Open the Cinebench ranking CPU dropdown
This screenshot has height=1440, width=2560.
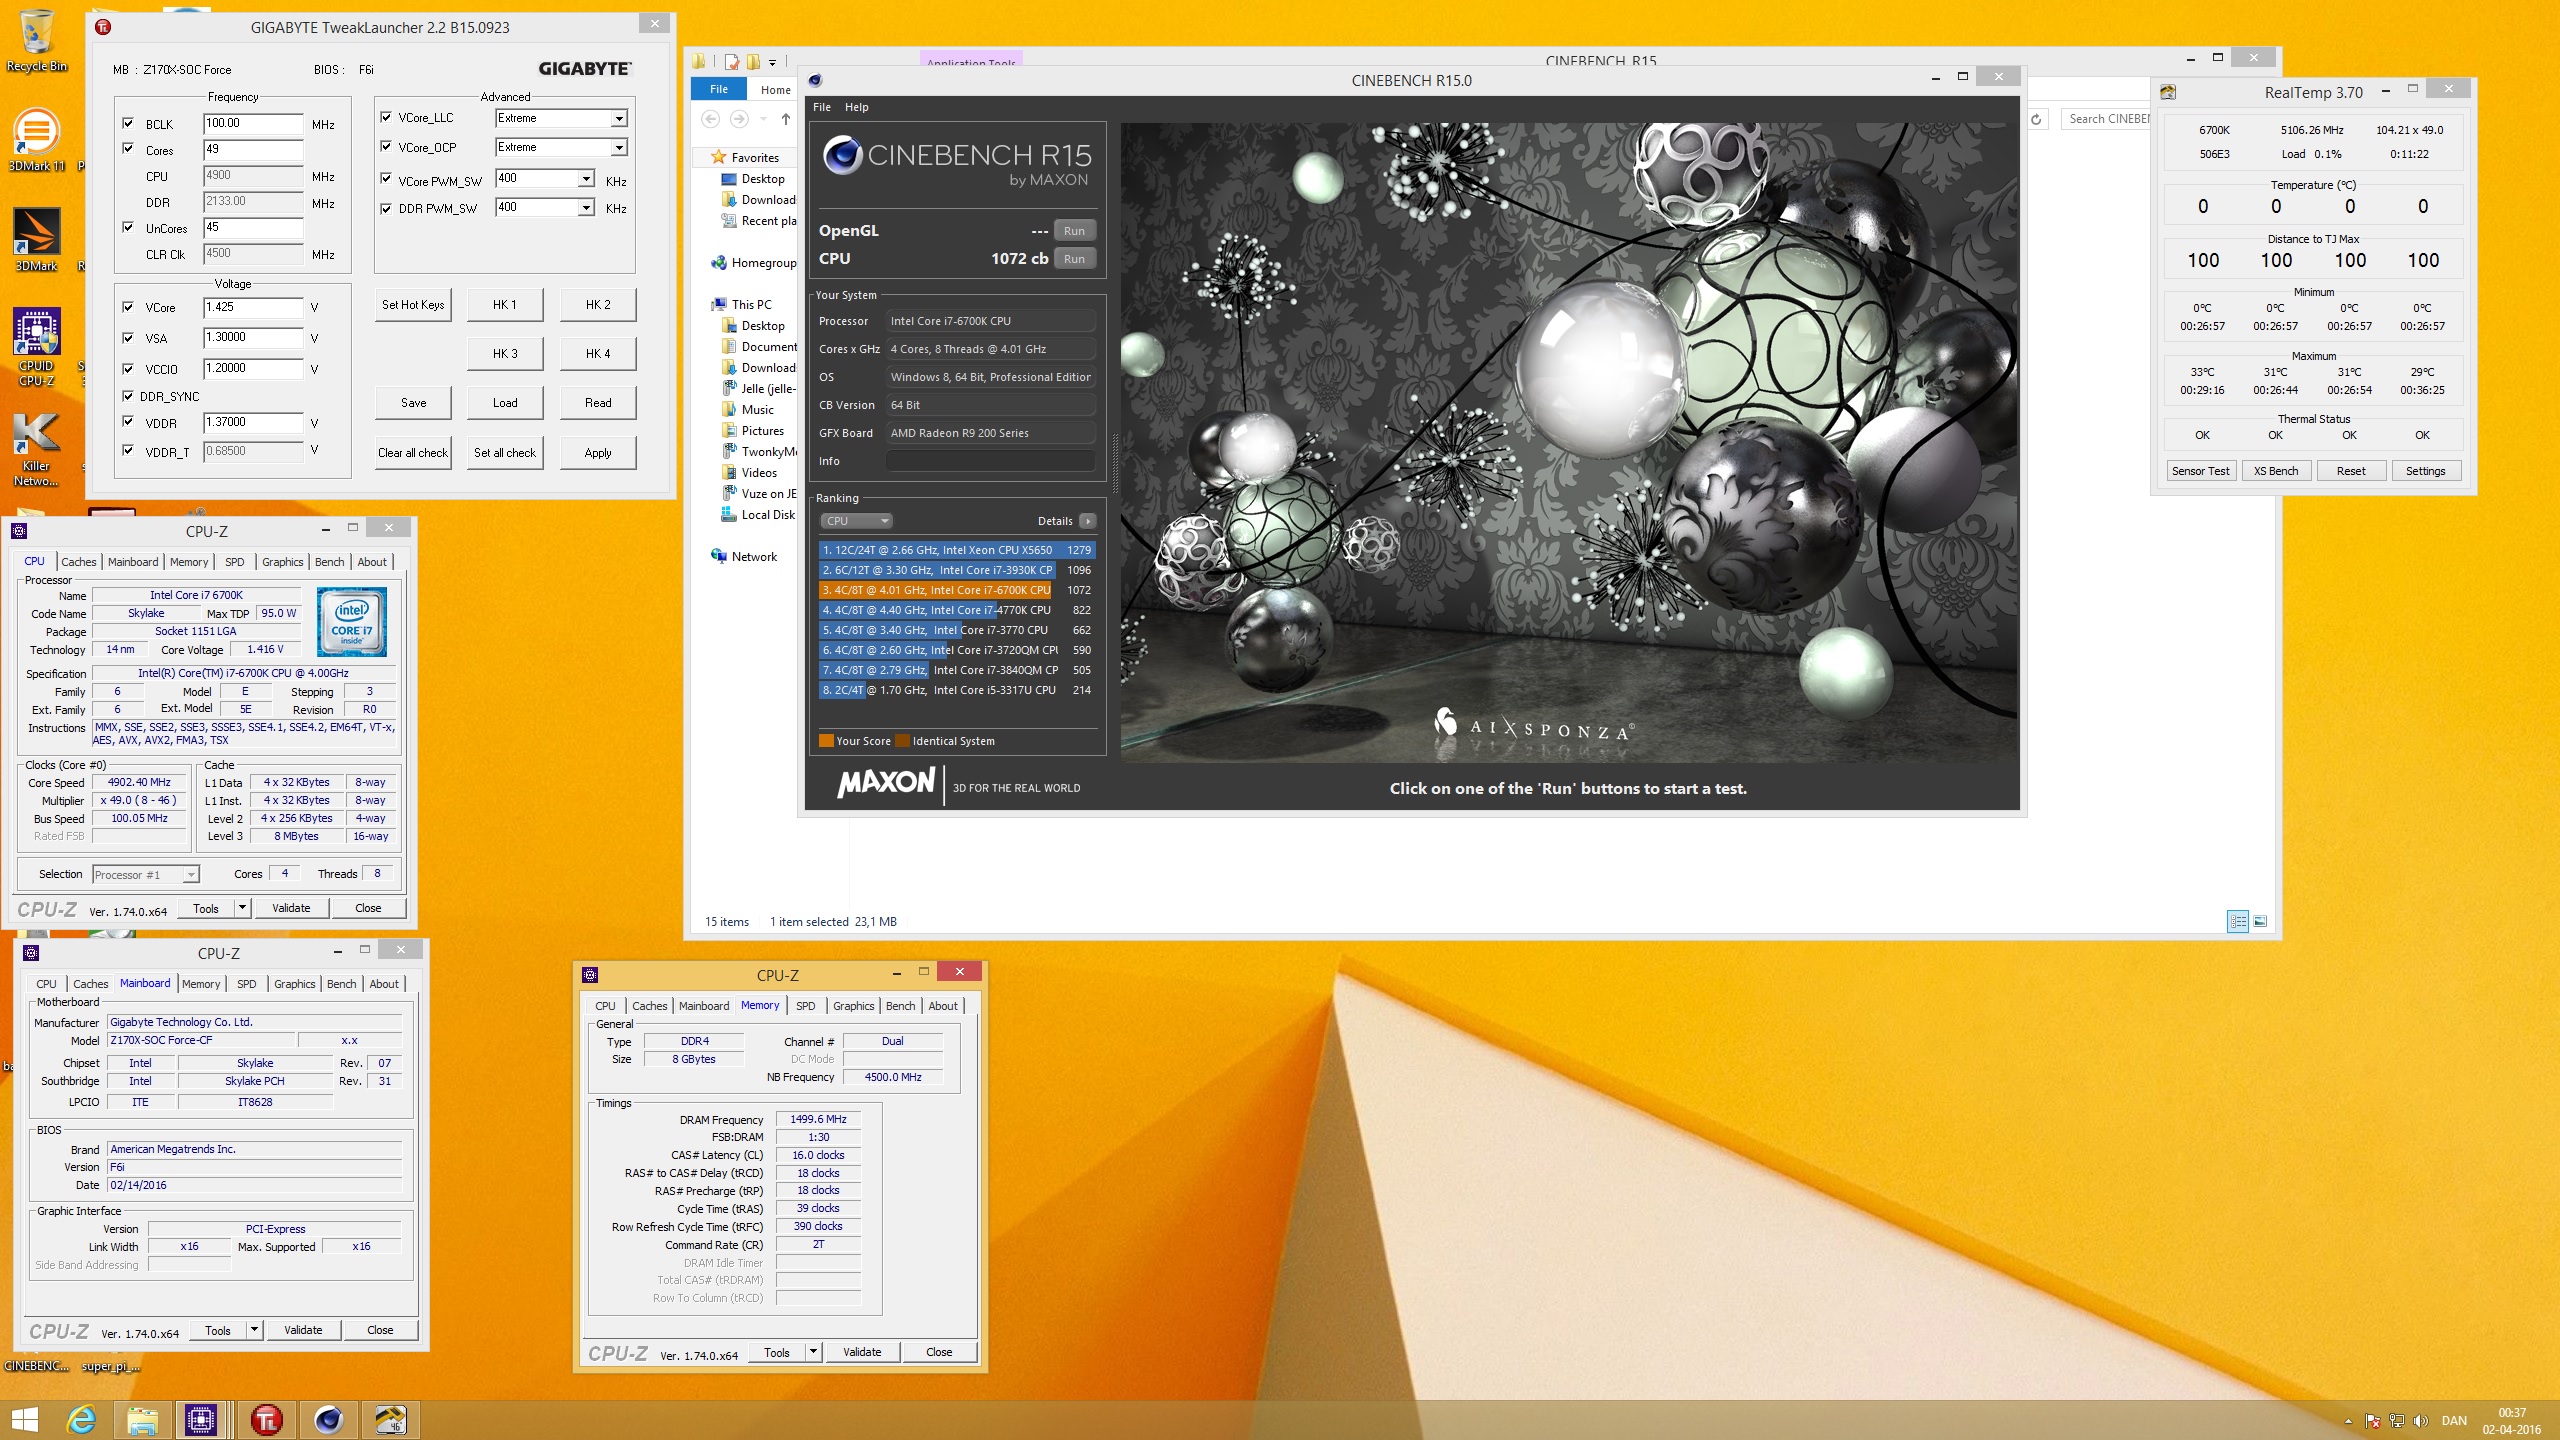coord(856,521)
